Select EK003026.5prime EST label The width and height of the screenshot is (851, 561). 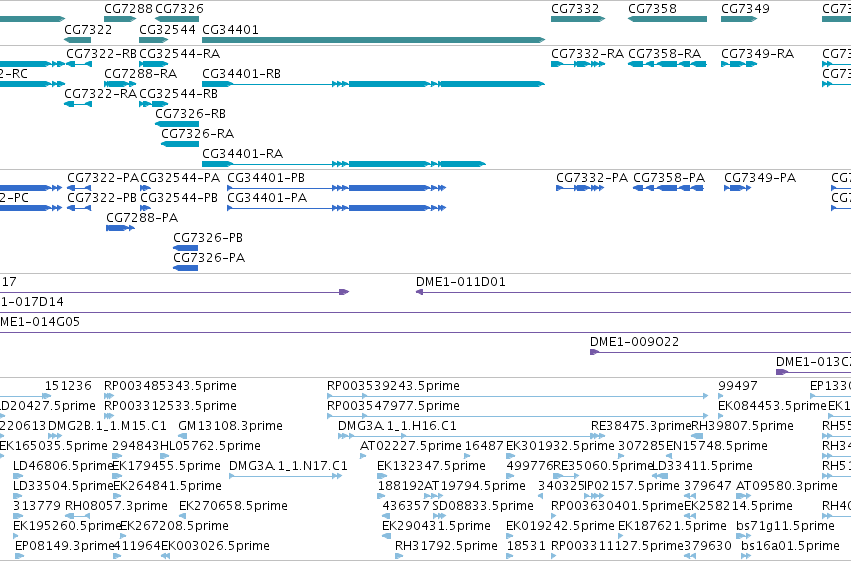215,546
